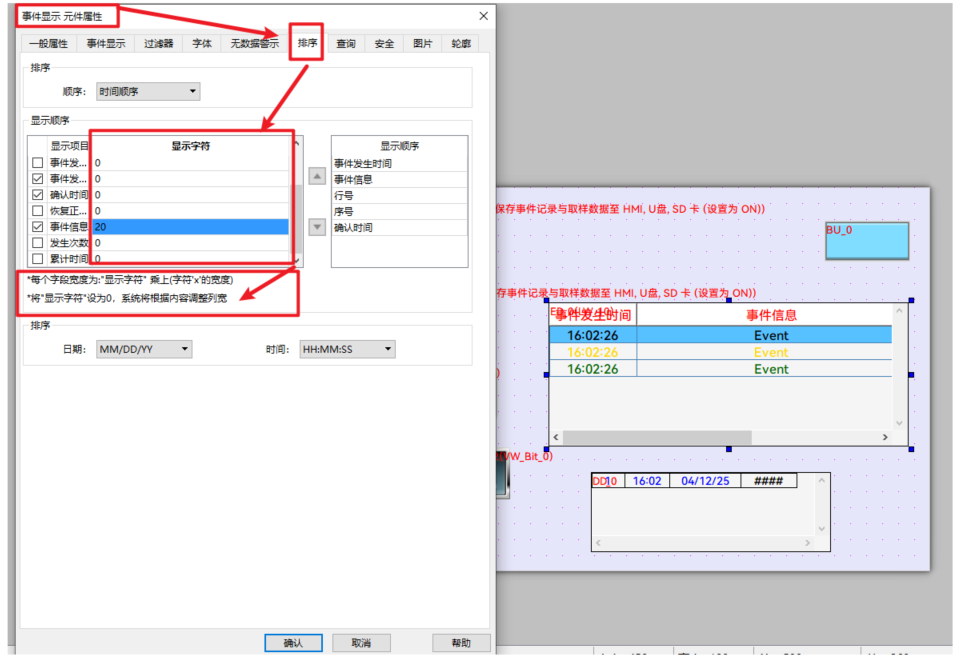The width and height of the screenshot is (959, 658).
Task: Open the 过滤器 tab
Action: (158, 44)
